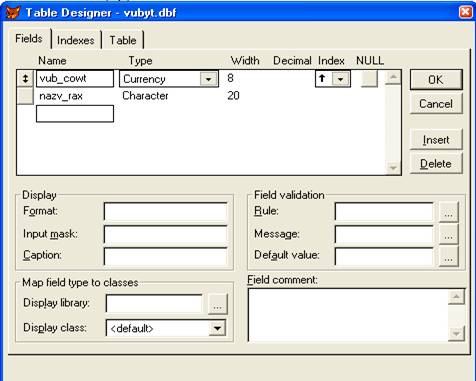Image resolution: width=476 pixels, height=381 pixels.
Task: Toggle the NULL button for vub_cowt
Action: [369, 79]
